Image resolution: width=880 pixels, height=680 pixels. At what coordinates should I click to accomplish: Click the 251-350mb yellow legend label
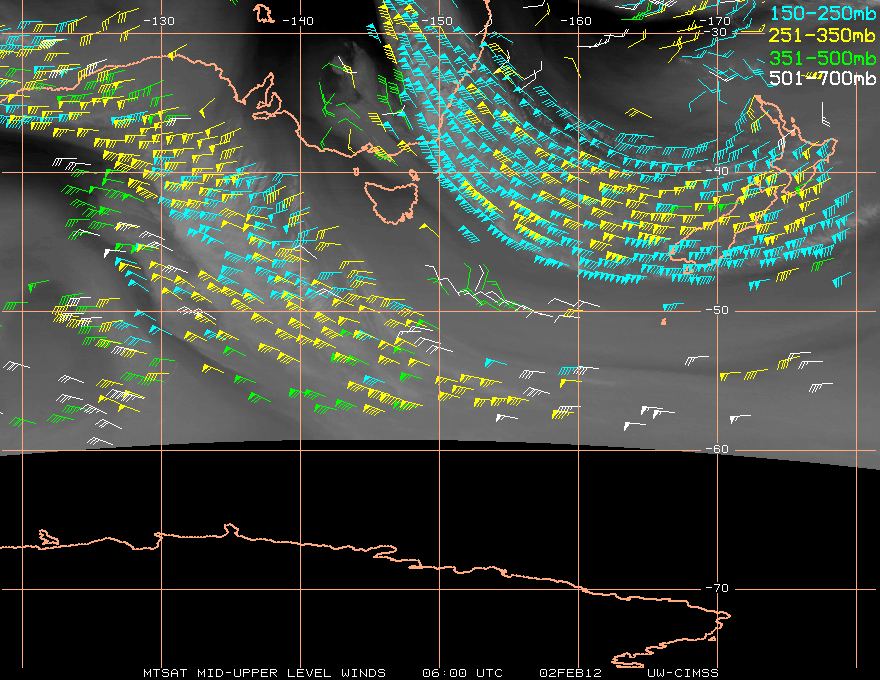822,35
